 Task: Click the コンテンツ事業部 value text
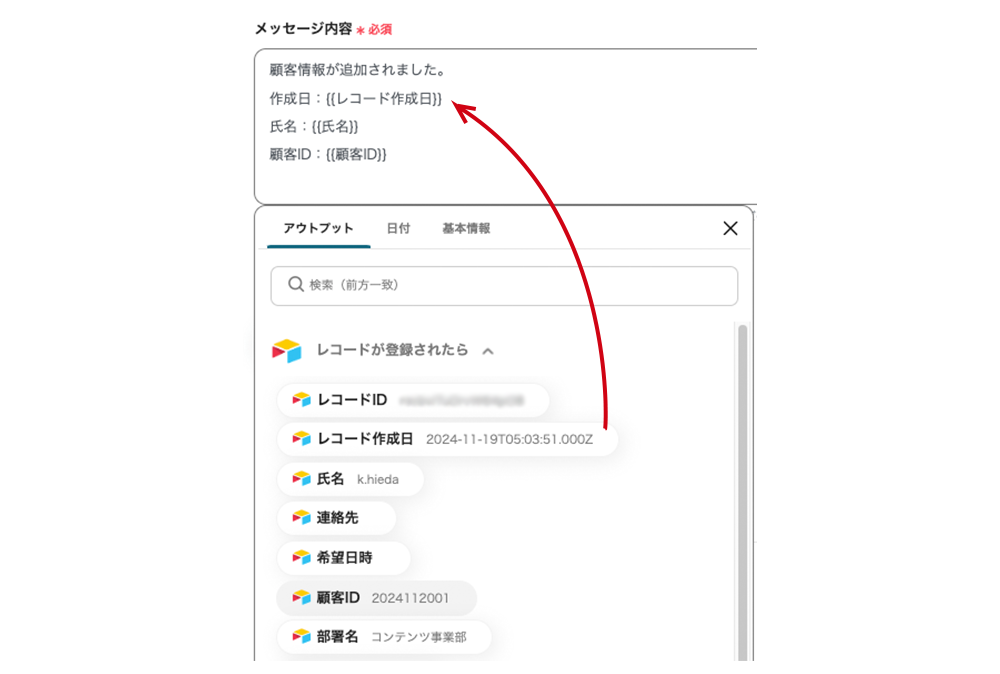point(418,637)
